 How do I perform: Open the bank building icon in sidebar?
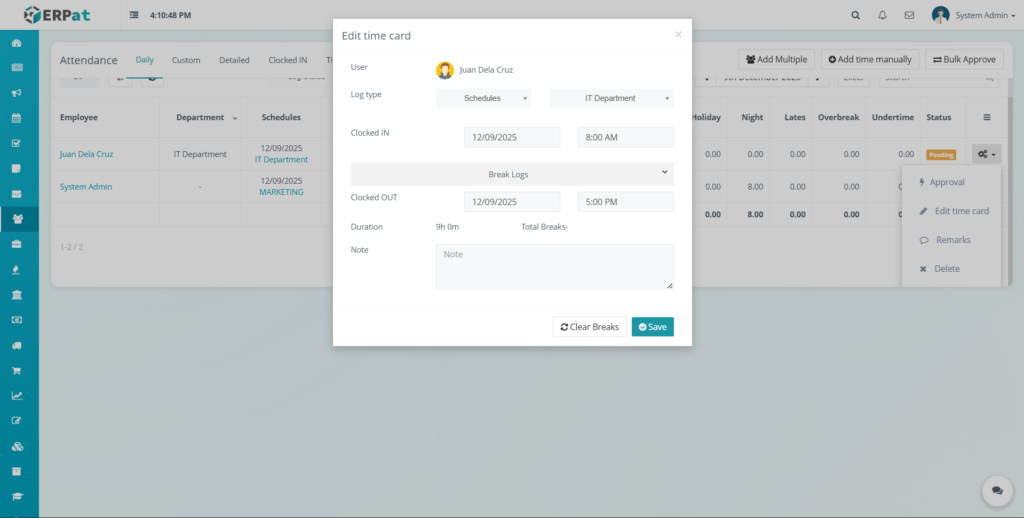tap(17, 295)
